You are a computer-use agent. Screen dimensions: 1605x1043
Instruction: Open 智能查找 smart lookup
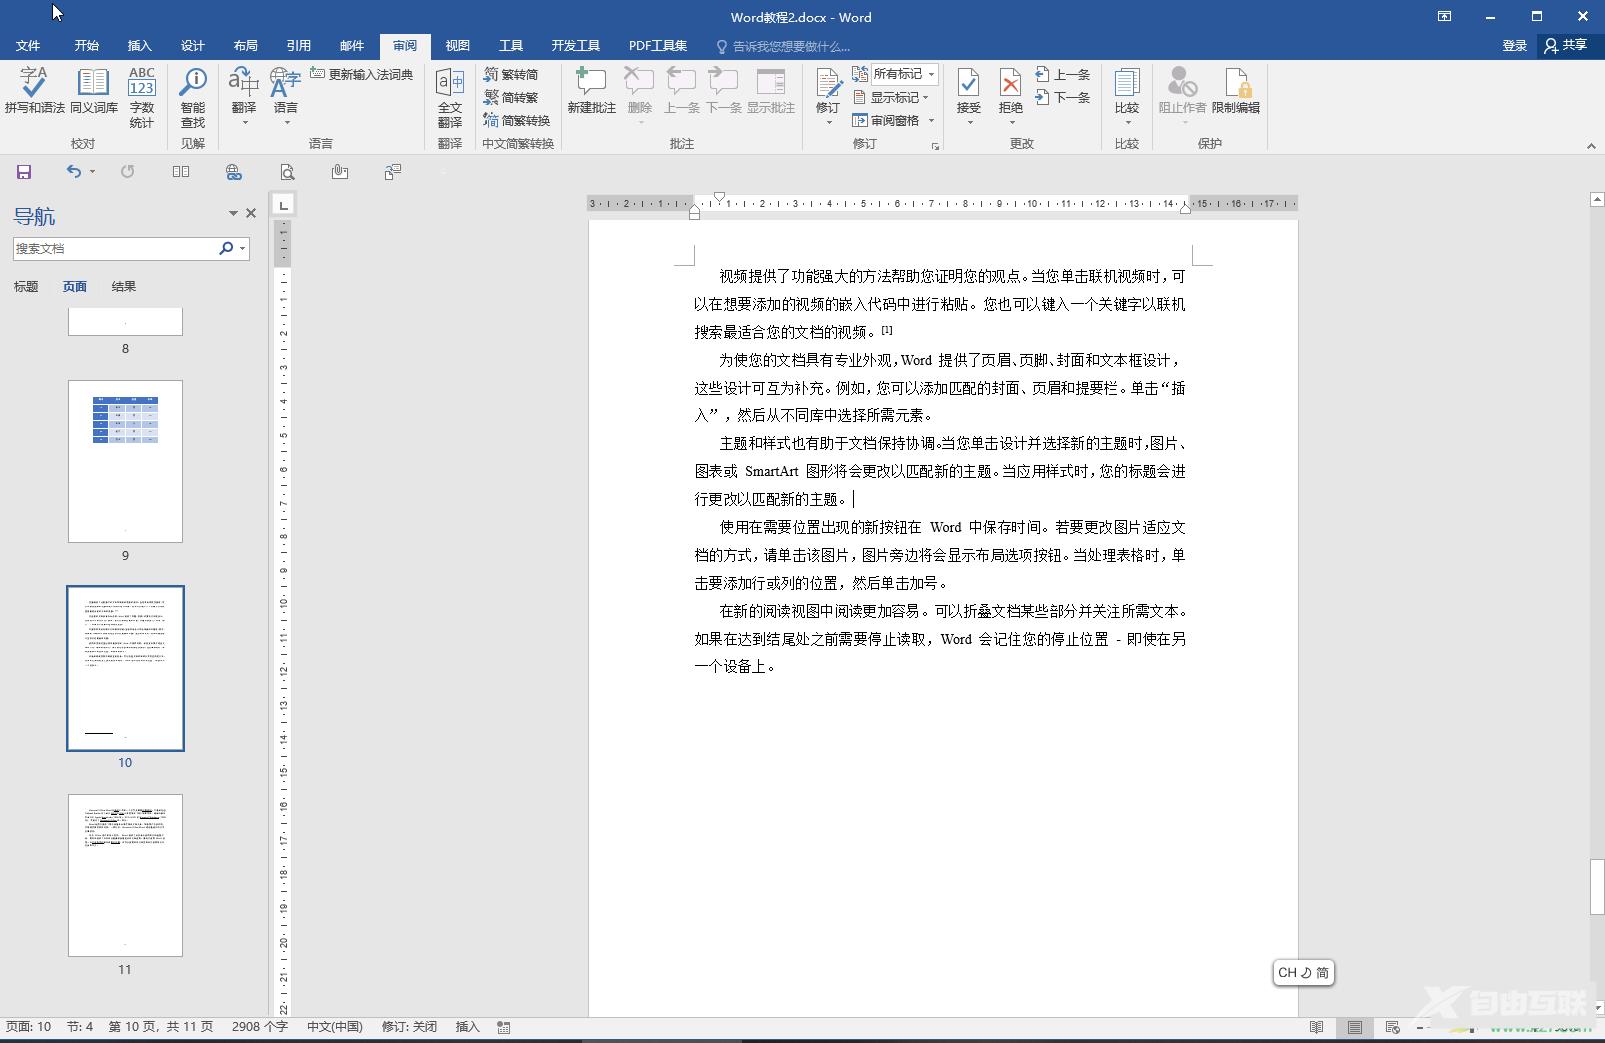click(x=192, y=97)
